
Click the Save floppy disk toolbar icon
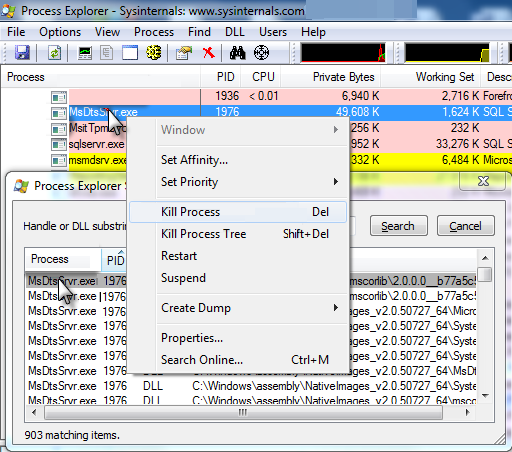(x=22, y=53)
